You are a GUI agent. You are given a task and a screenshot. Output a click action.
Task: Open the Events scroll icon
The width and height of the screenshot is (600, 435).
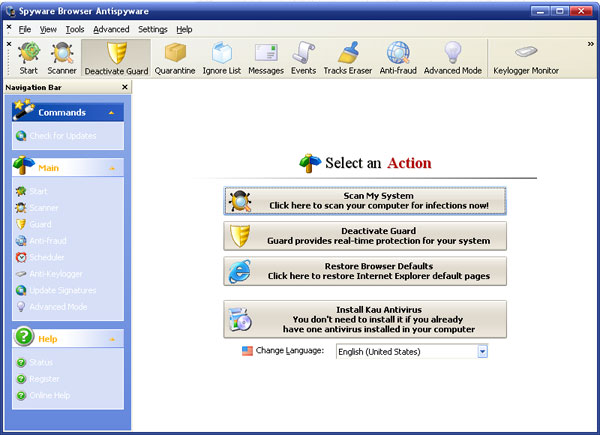pos(303,59)
